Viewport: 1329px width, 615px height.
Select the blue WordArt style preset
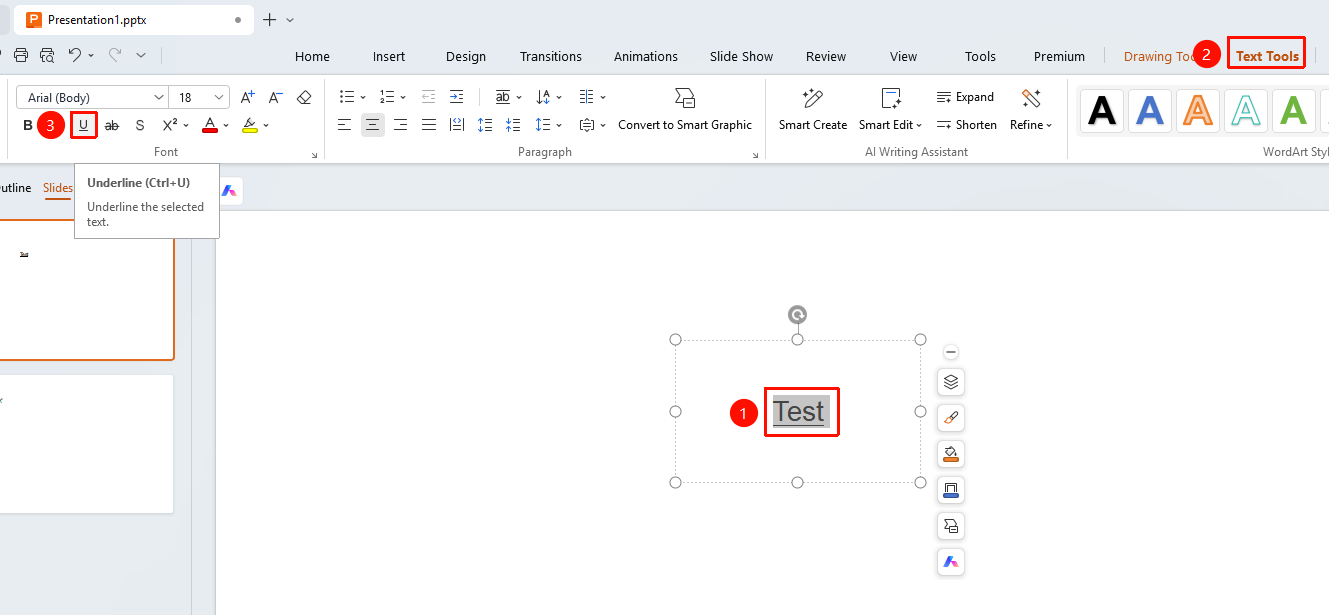pos(1150,111)
